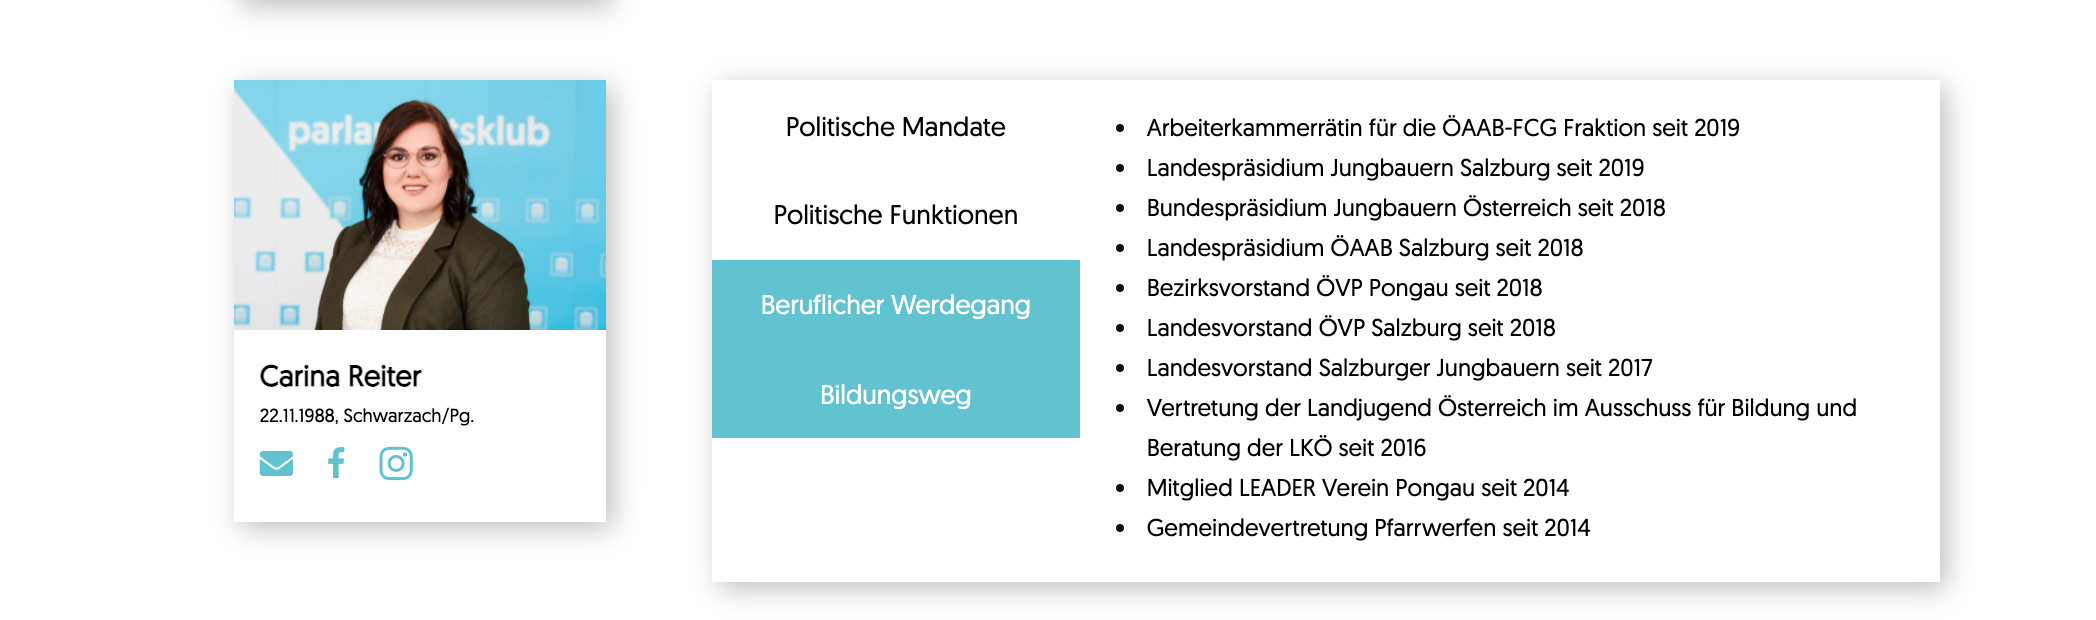Open Carina Reiter's Facebook page icon

pos(336,463)
